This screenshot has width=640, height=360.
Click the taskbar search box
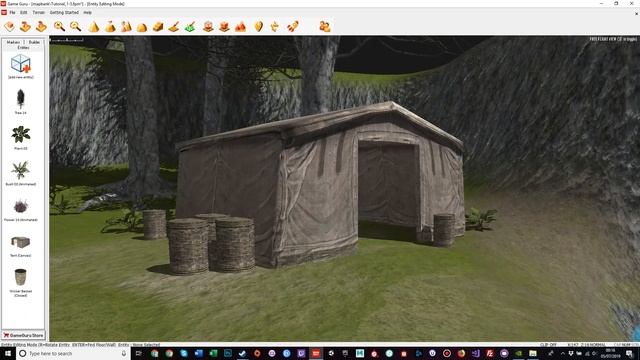tap(73, 353)
